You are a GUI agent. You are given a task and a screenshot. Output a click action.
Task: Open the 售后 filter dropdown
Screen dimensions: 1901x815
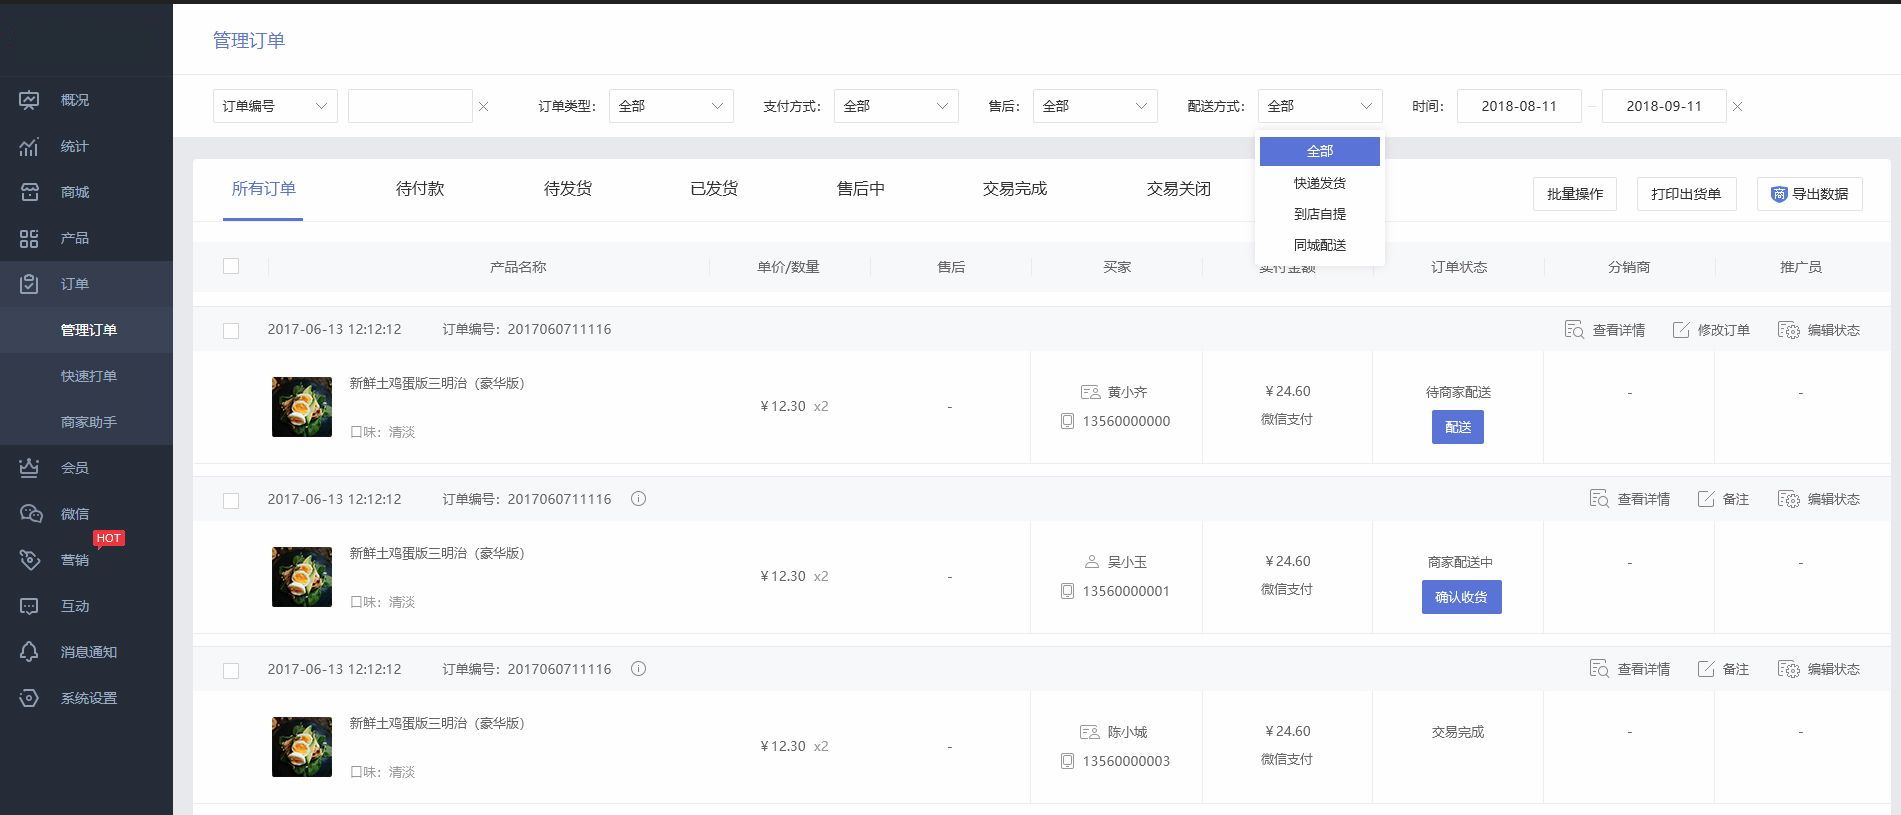click(1095, 106)
